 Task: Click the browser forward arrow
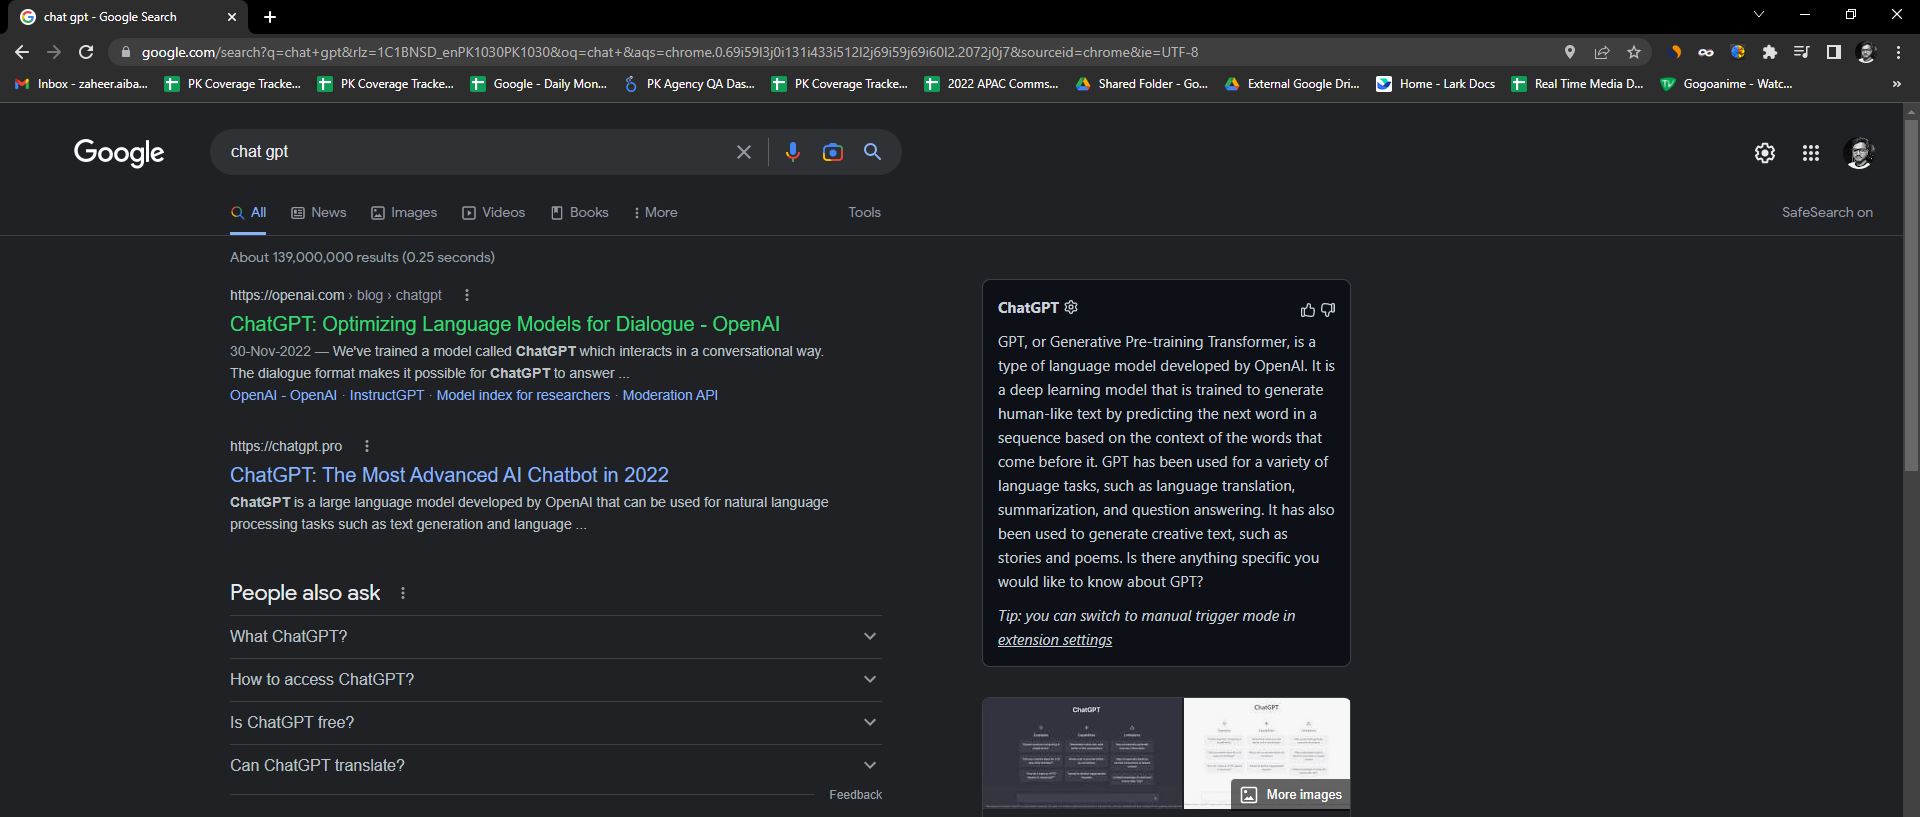(x=54, y=52)
